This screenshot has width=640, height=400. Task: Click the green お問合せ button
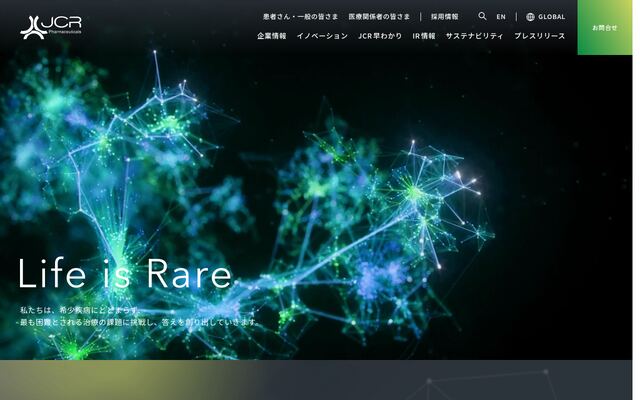point(604,27)
